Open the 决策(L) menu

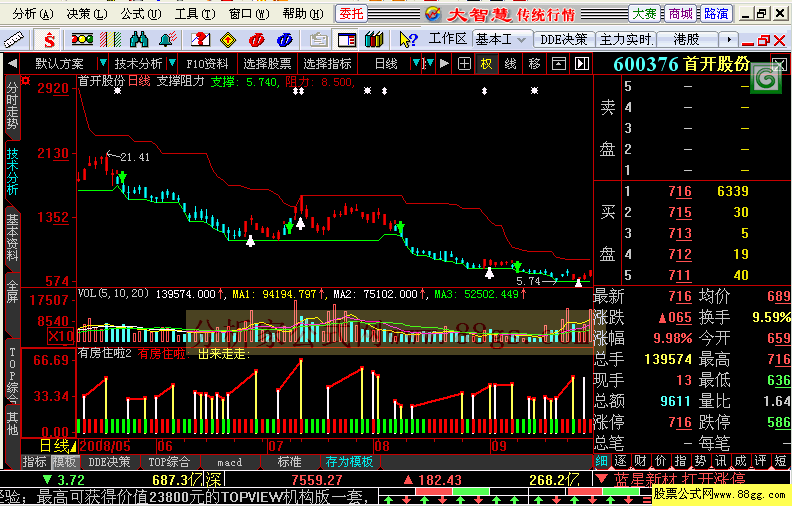[x=87, y=14]
